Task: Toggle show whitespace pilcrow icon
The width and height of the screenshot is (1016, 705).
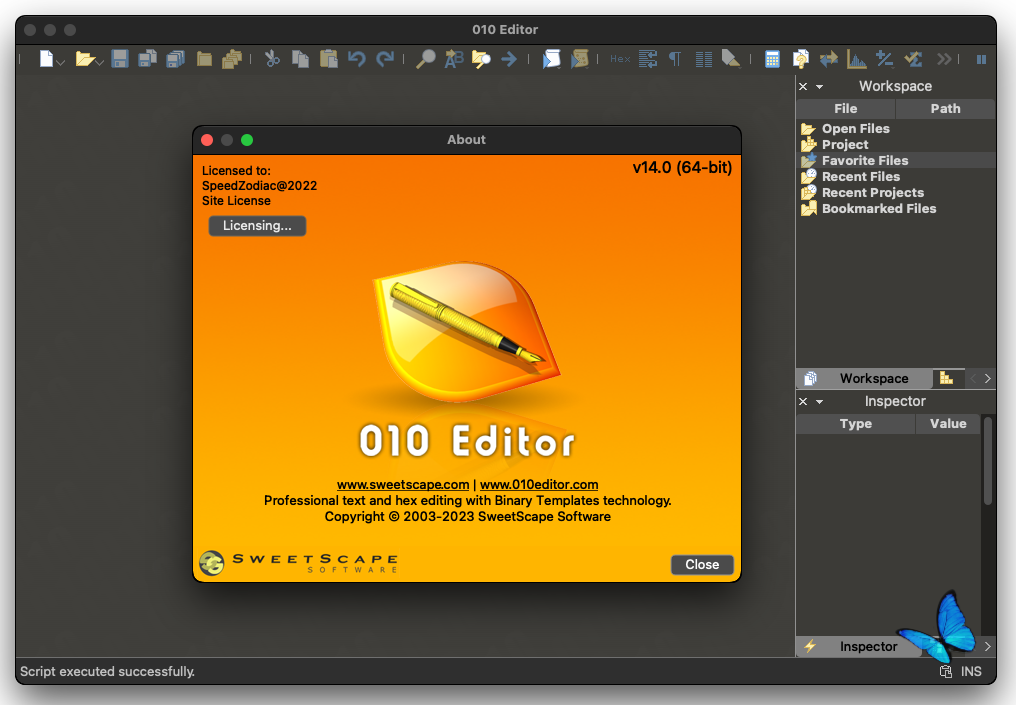Action: pyautogui.click(x=675, y=59)
